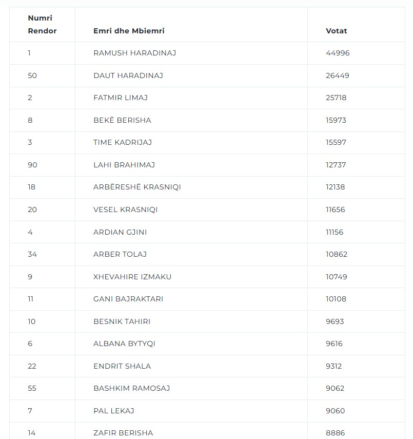The height and width of the screenshot is (439, 413).
Task: Click BESNIK TAHIRI in the table
Action: [x=122, y=321]
